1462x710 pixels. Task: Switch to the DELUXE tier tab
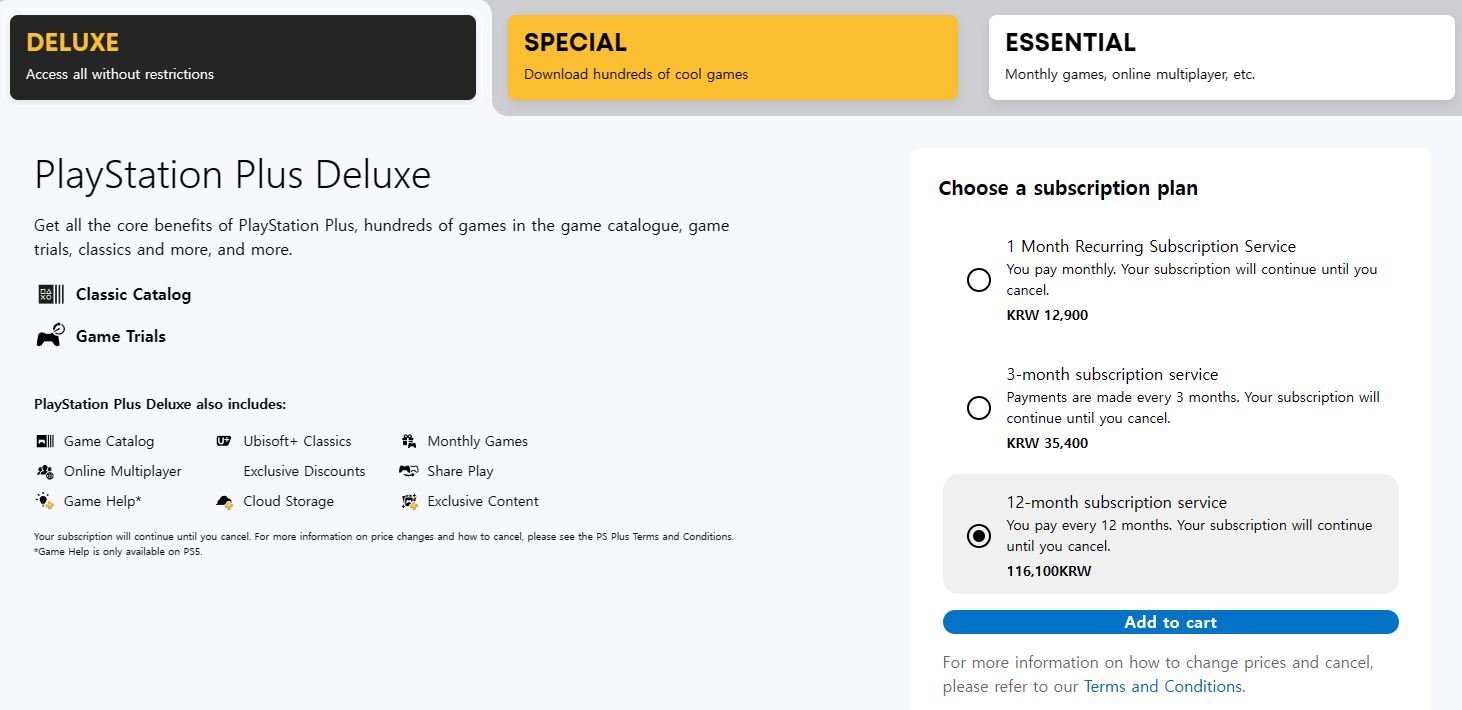point(243,57)
